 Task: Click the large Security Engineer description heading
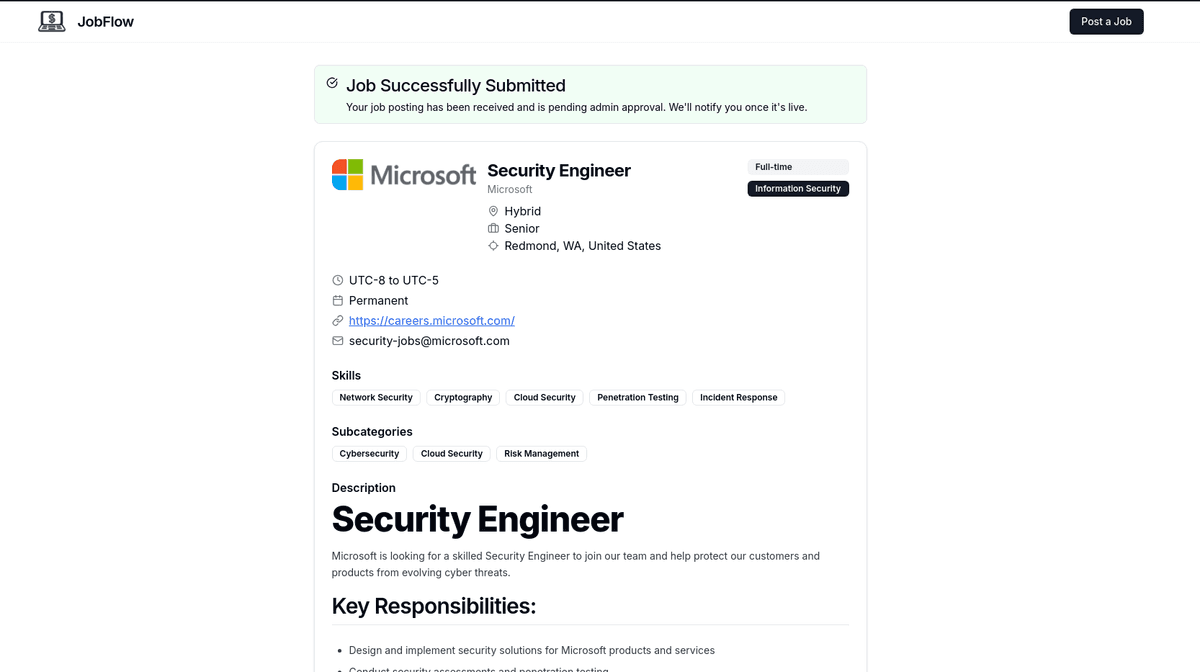pos(478,519)
